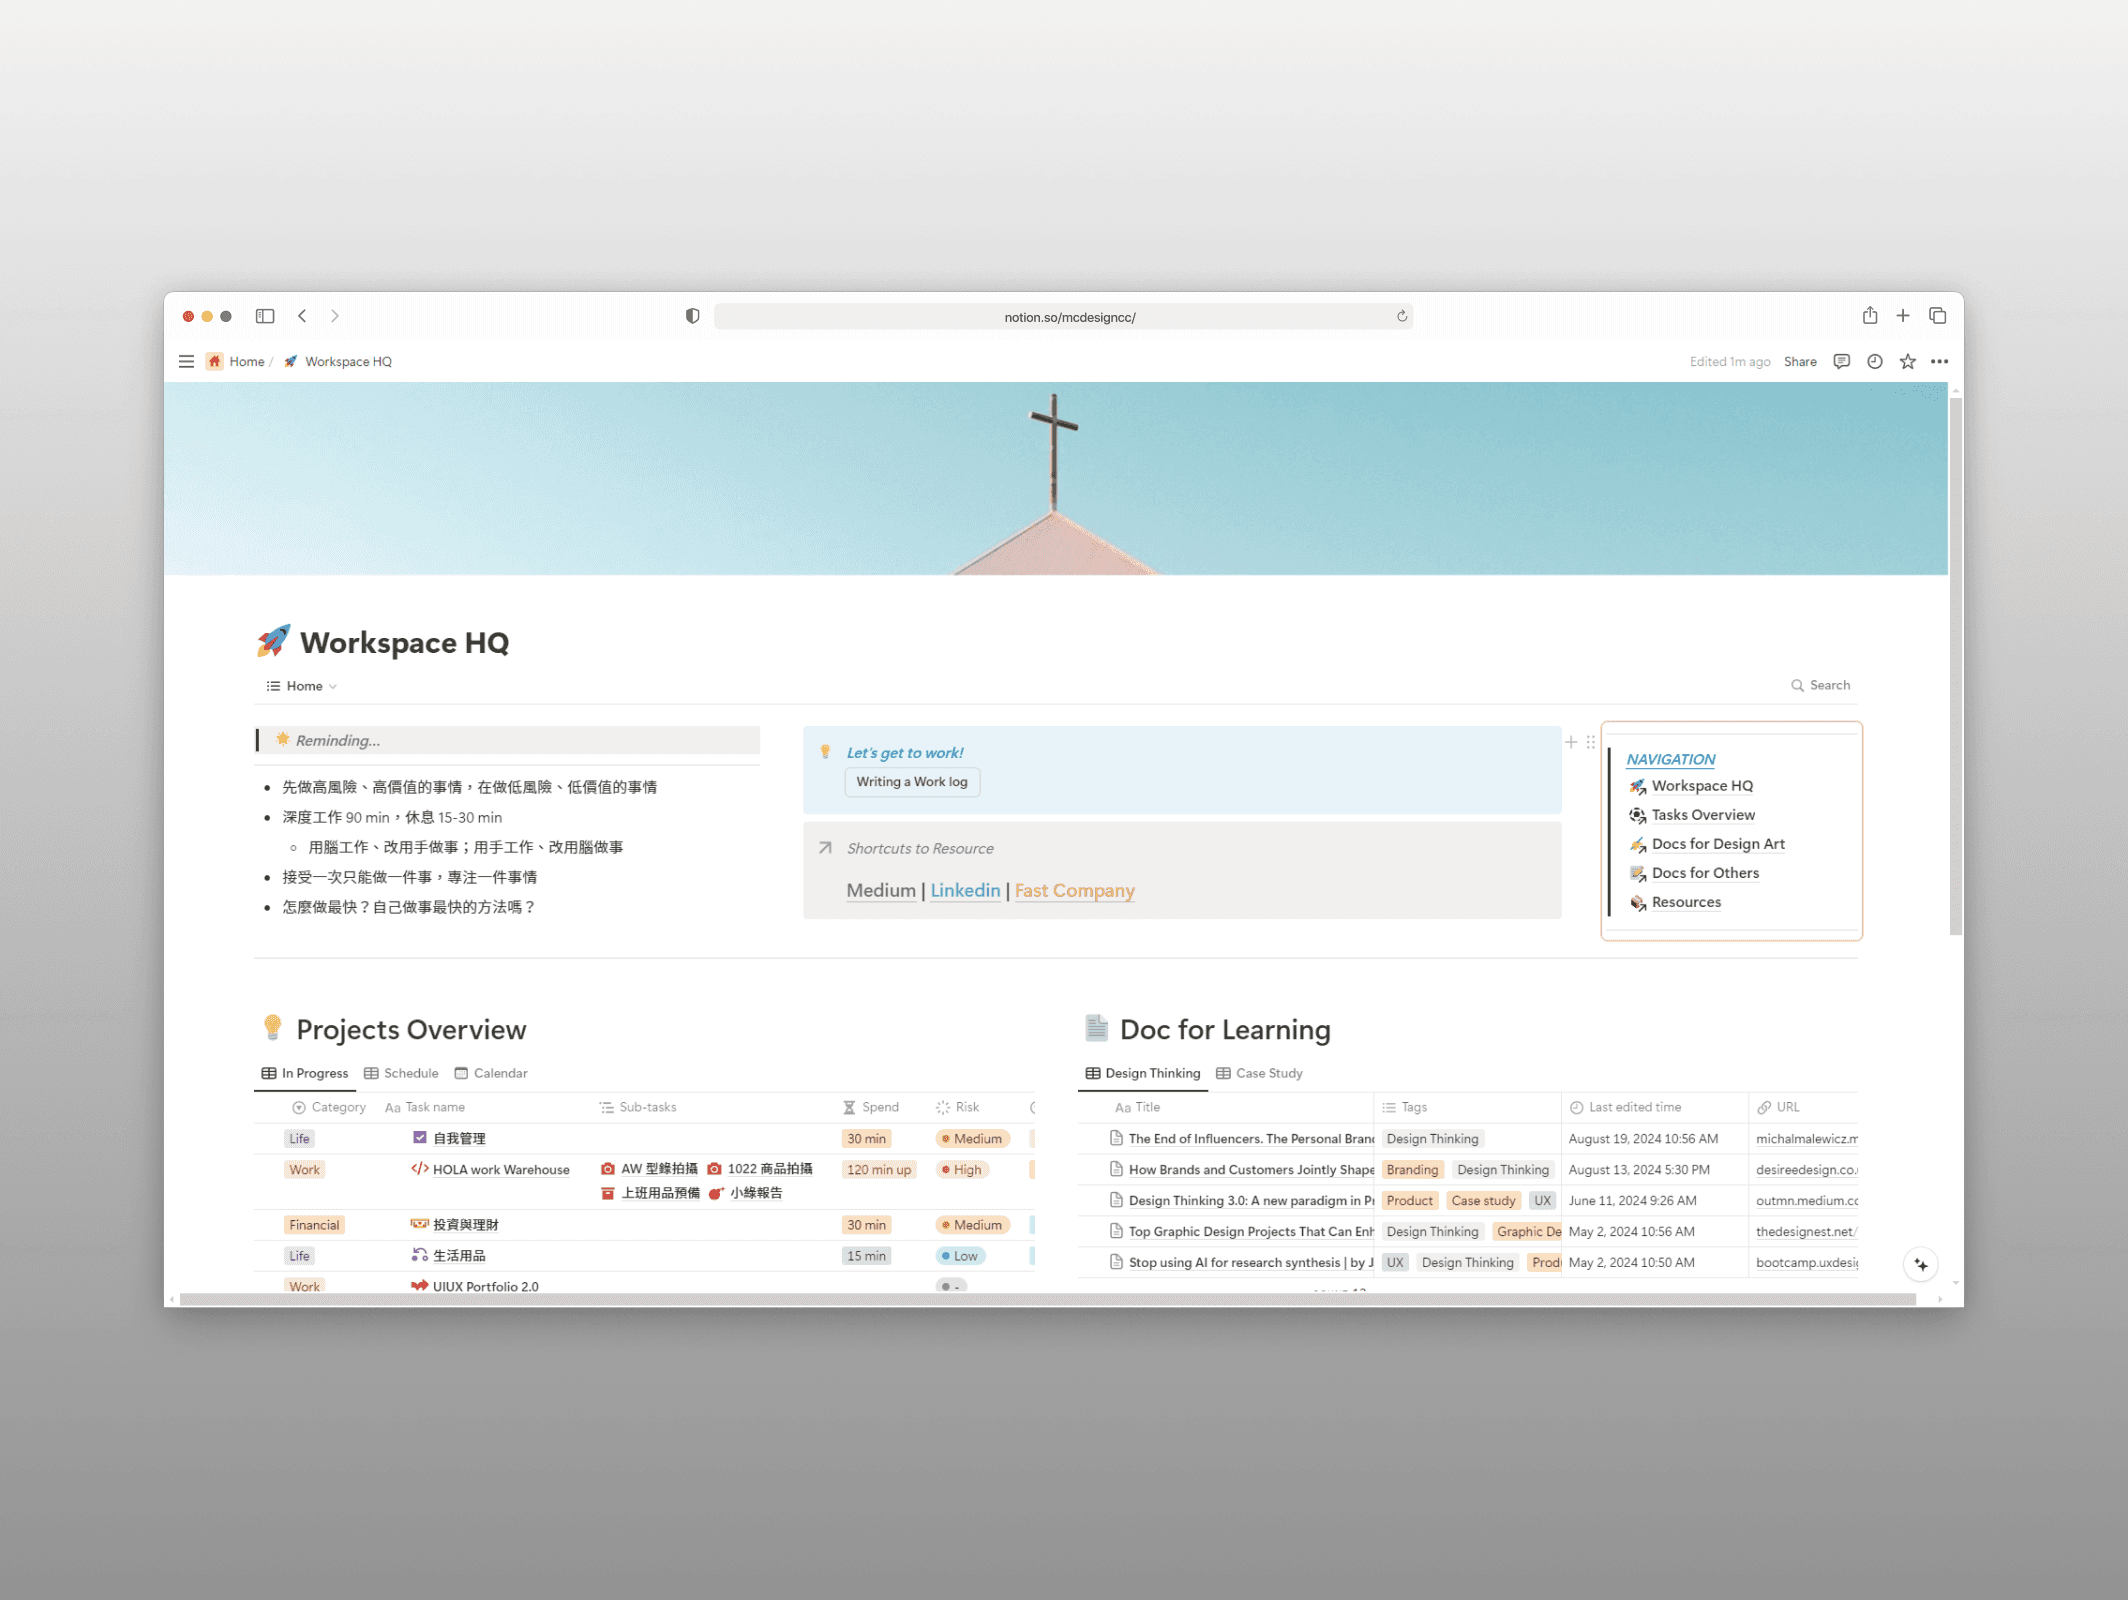2128x1600 pixels.
Task: Select the orange Branding tag pill
Action: click(1411, 1169)
